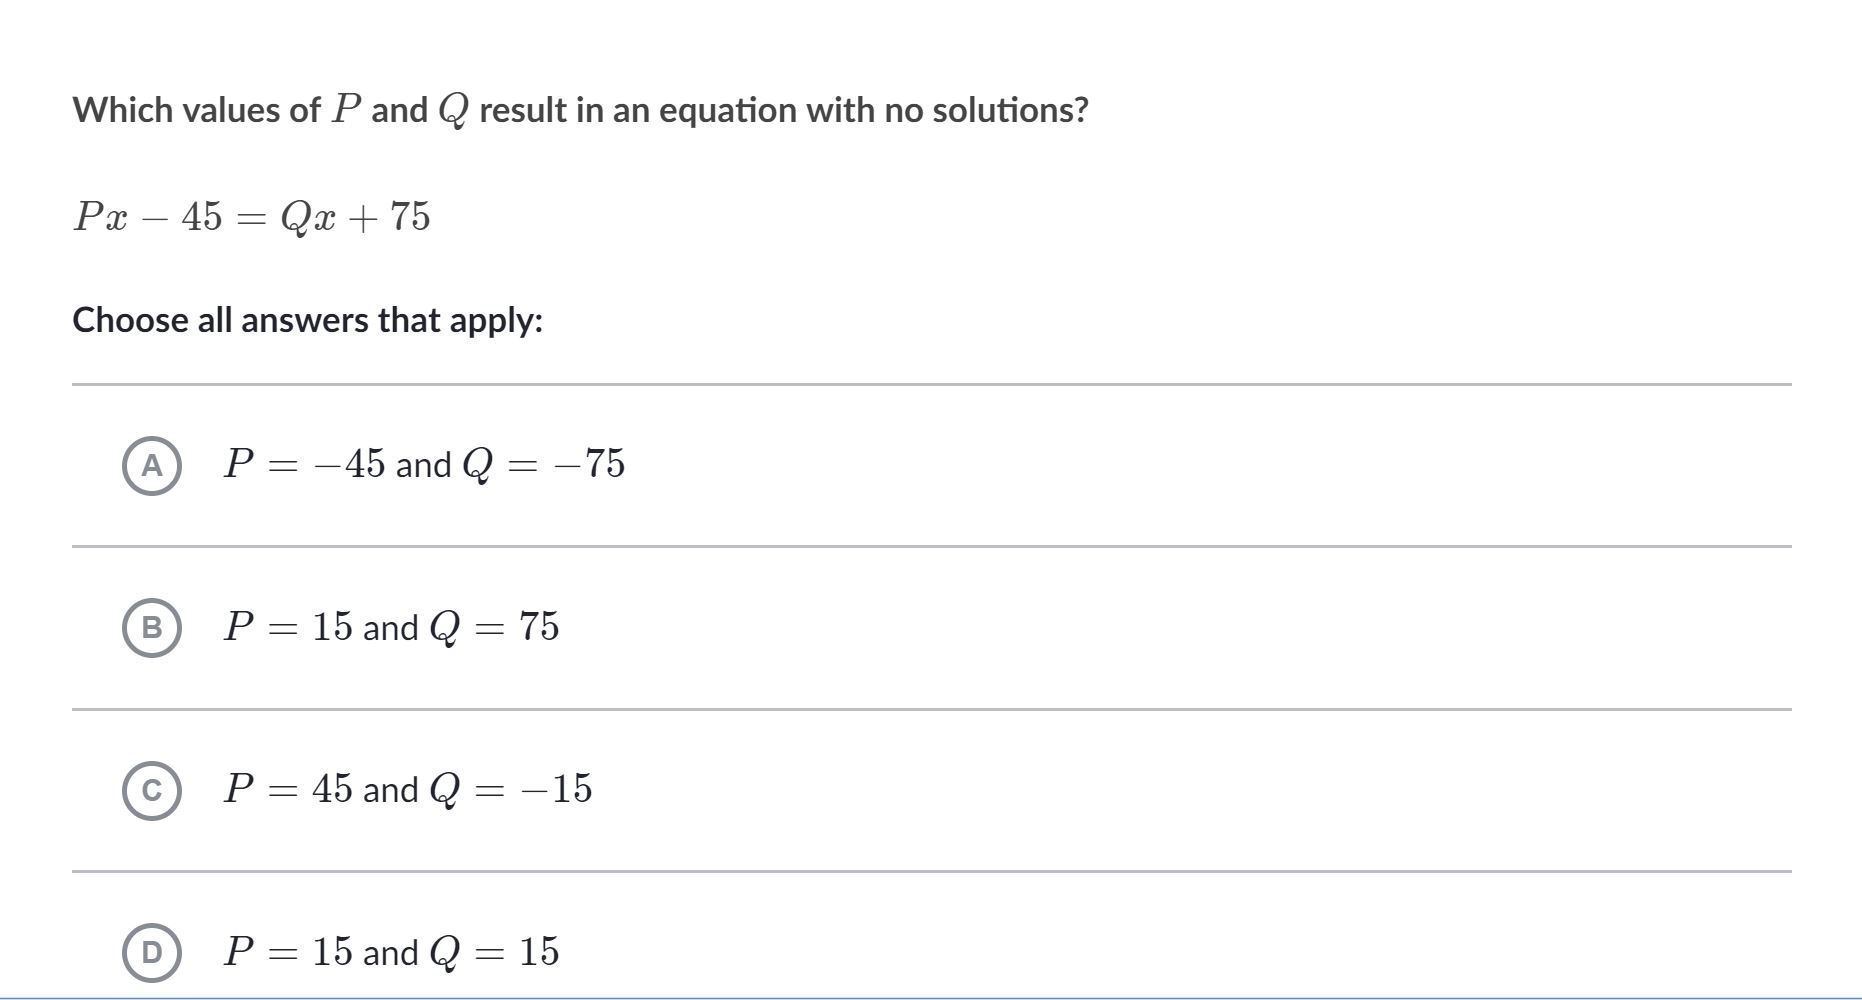Click the question heading about no solutions
This screenshot has width=1862, height=1000.
coord(580,110)
